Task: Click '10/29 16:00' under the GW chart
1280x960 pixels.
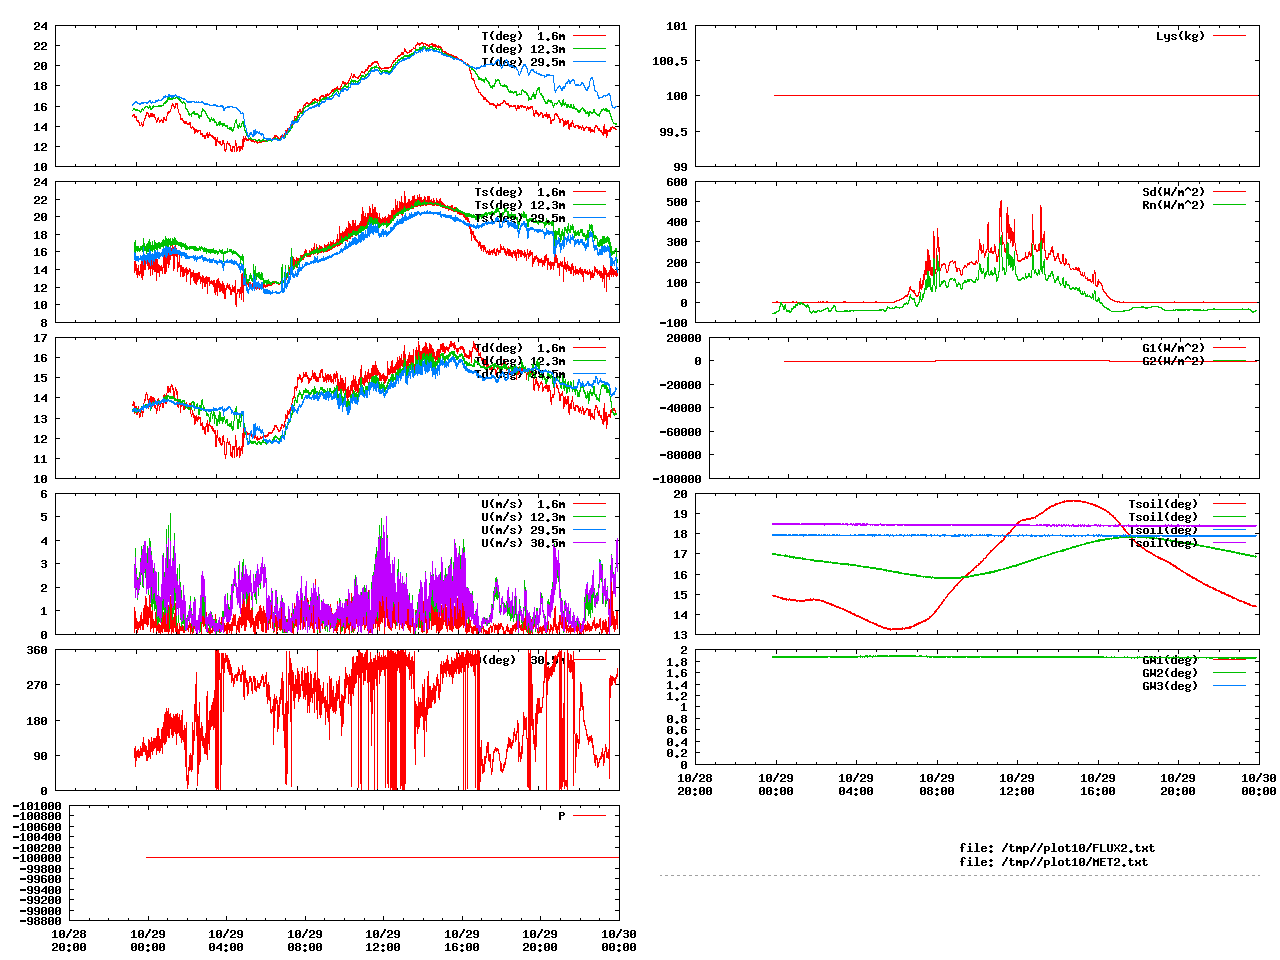Action: 1097,784
